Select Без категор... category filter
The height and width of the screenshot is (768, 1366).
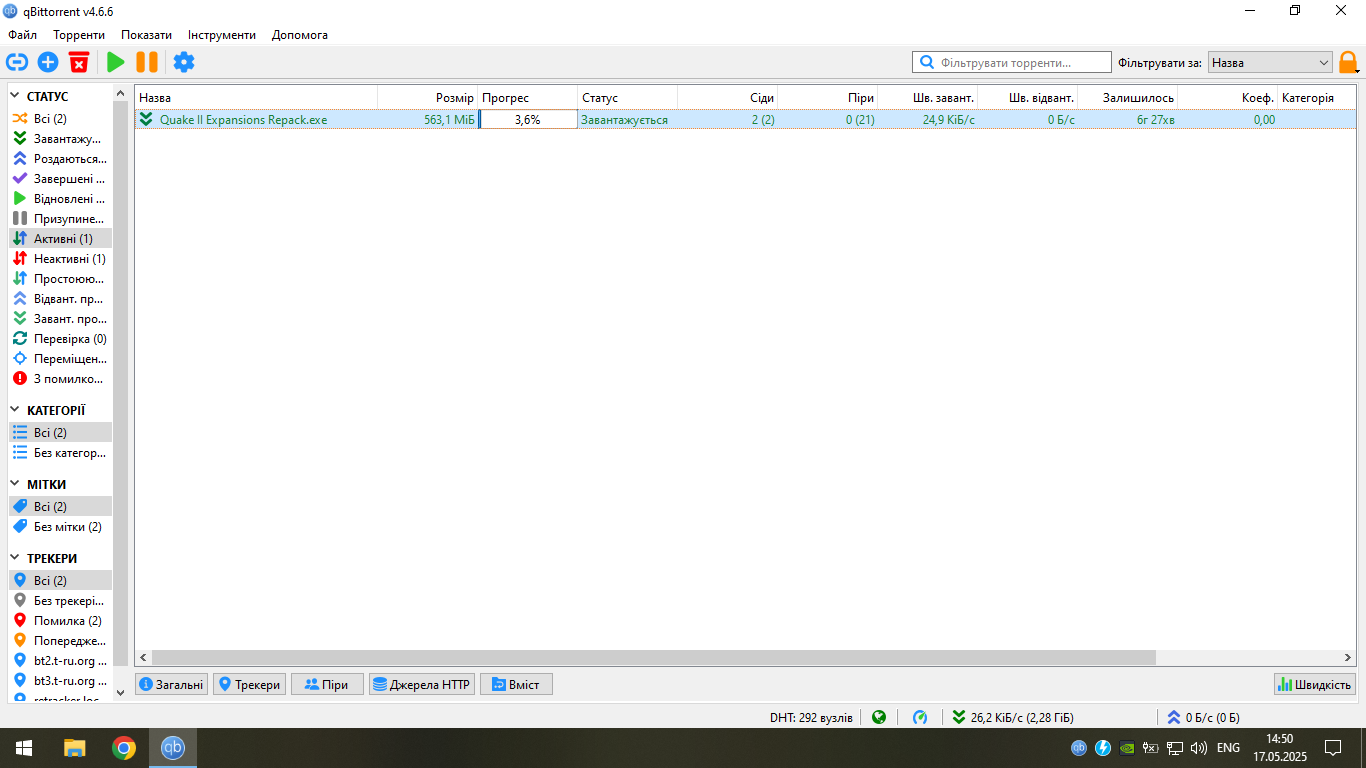(60, 453)
